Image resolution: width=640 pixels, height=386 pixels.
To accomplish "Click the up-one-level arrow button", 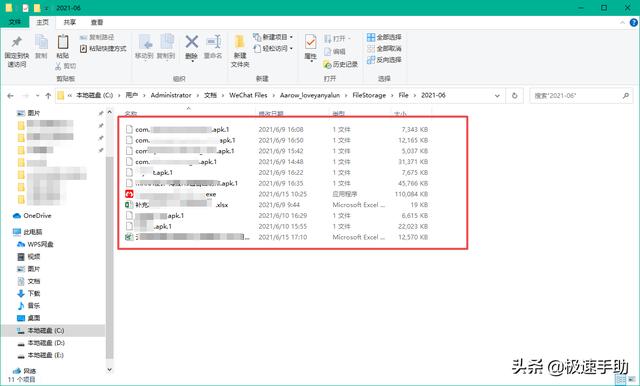I will pyautogui.click(x=48, y=96).
